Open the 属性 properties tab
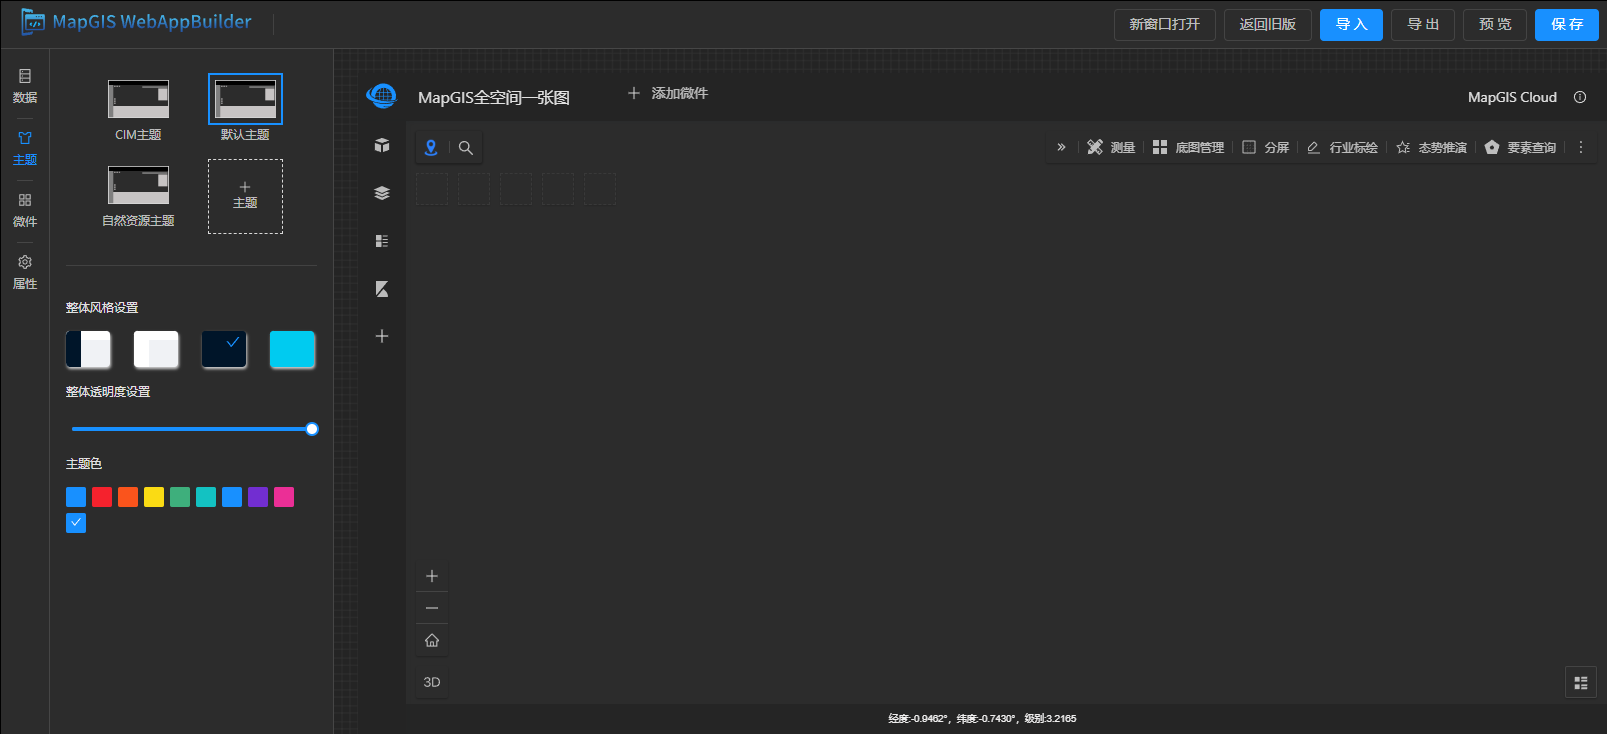 [x=25, y=272]
